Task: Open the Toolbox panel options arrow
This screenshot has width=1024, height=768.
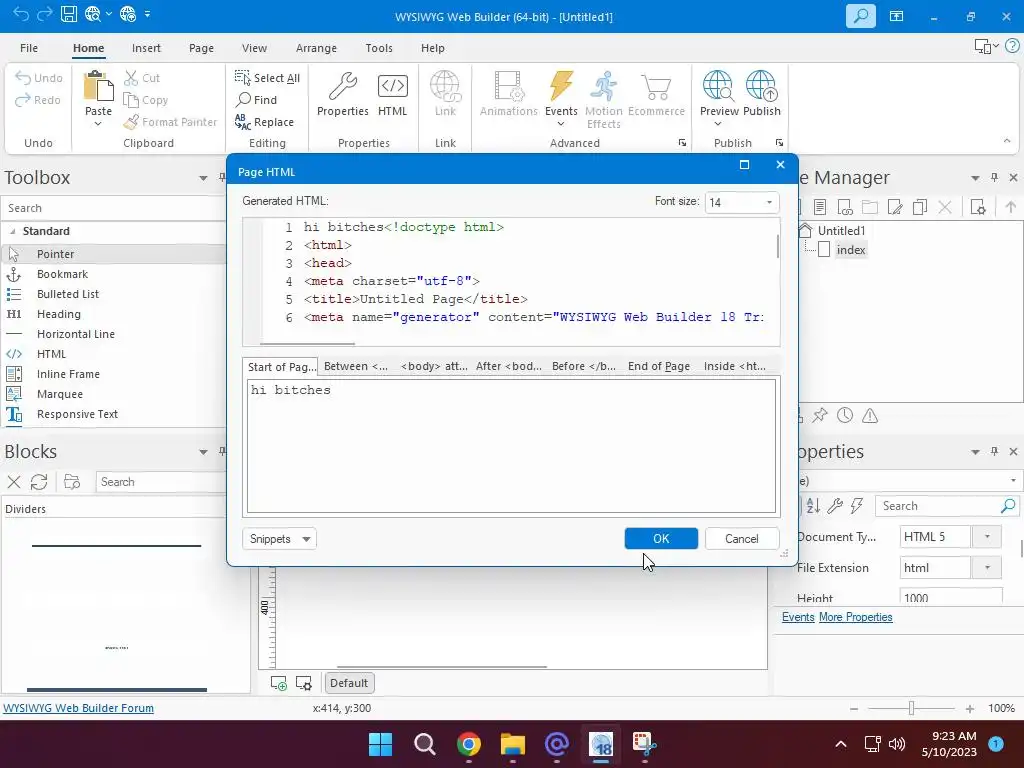Action: [x=203, y=178]
